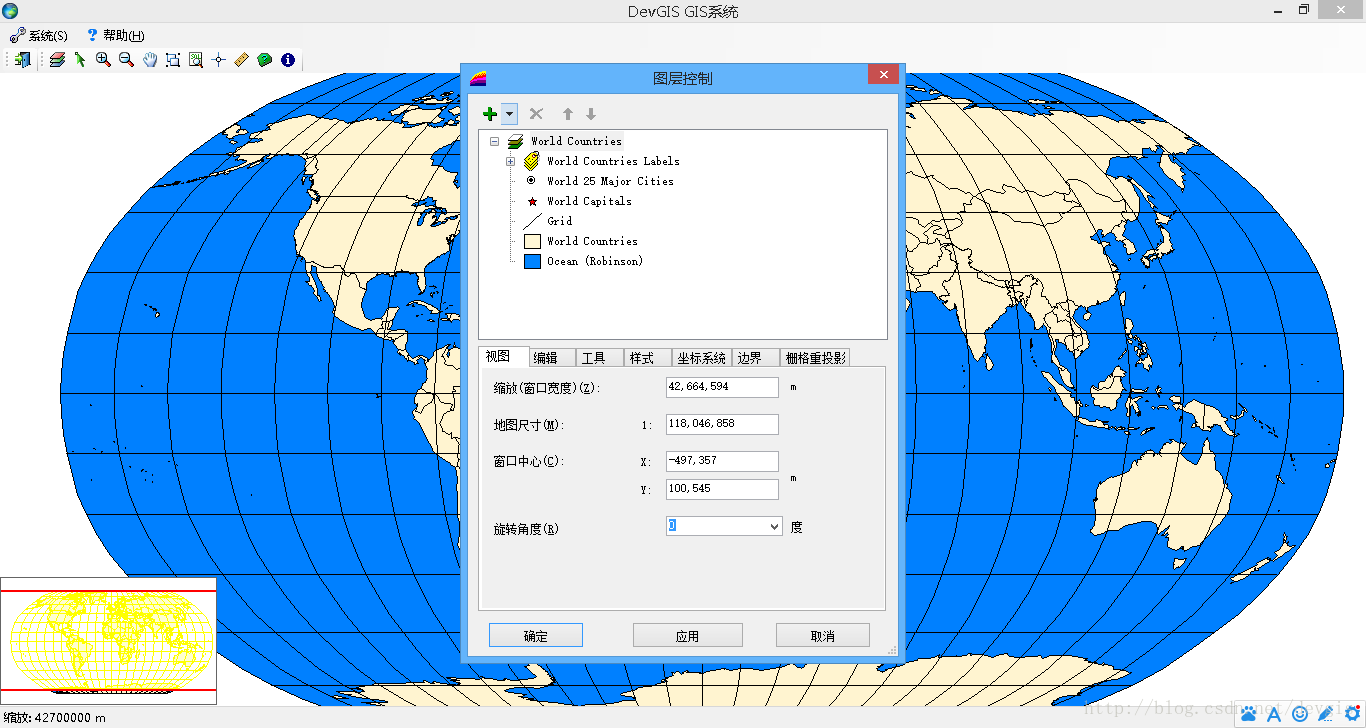1366x728 pixels.
Task: Open the add layer dropdown arrow
Action: (510, 114)
